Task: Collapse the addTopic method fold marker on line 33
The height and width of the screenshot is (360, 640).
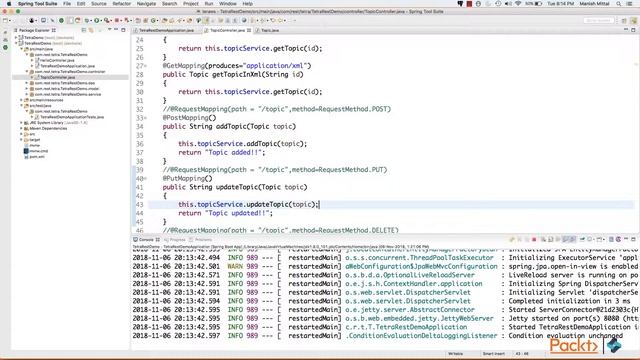Action: [145, 118]
